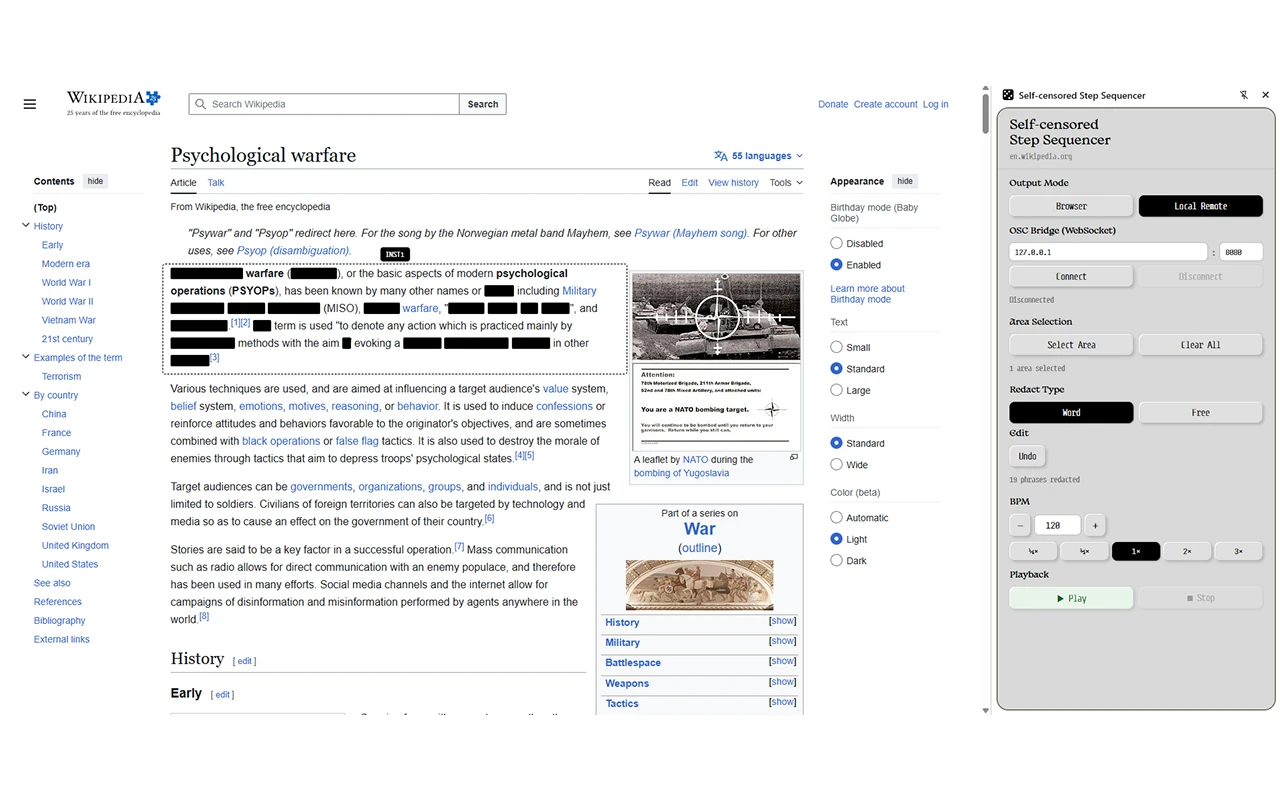This screenshot has height=800, width=1280.
Task: Click the Search Wikipedia input field
Action: [324, 104]
